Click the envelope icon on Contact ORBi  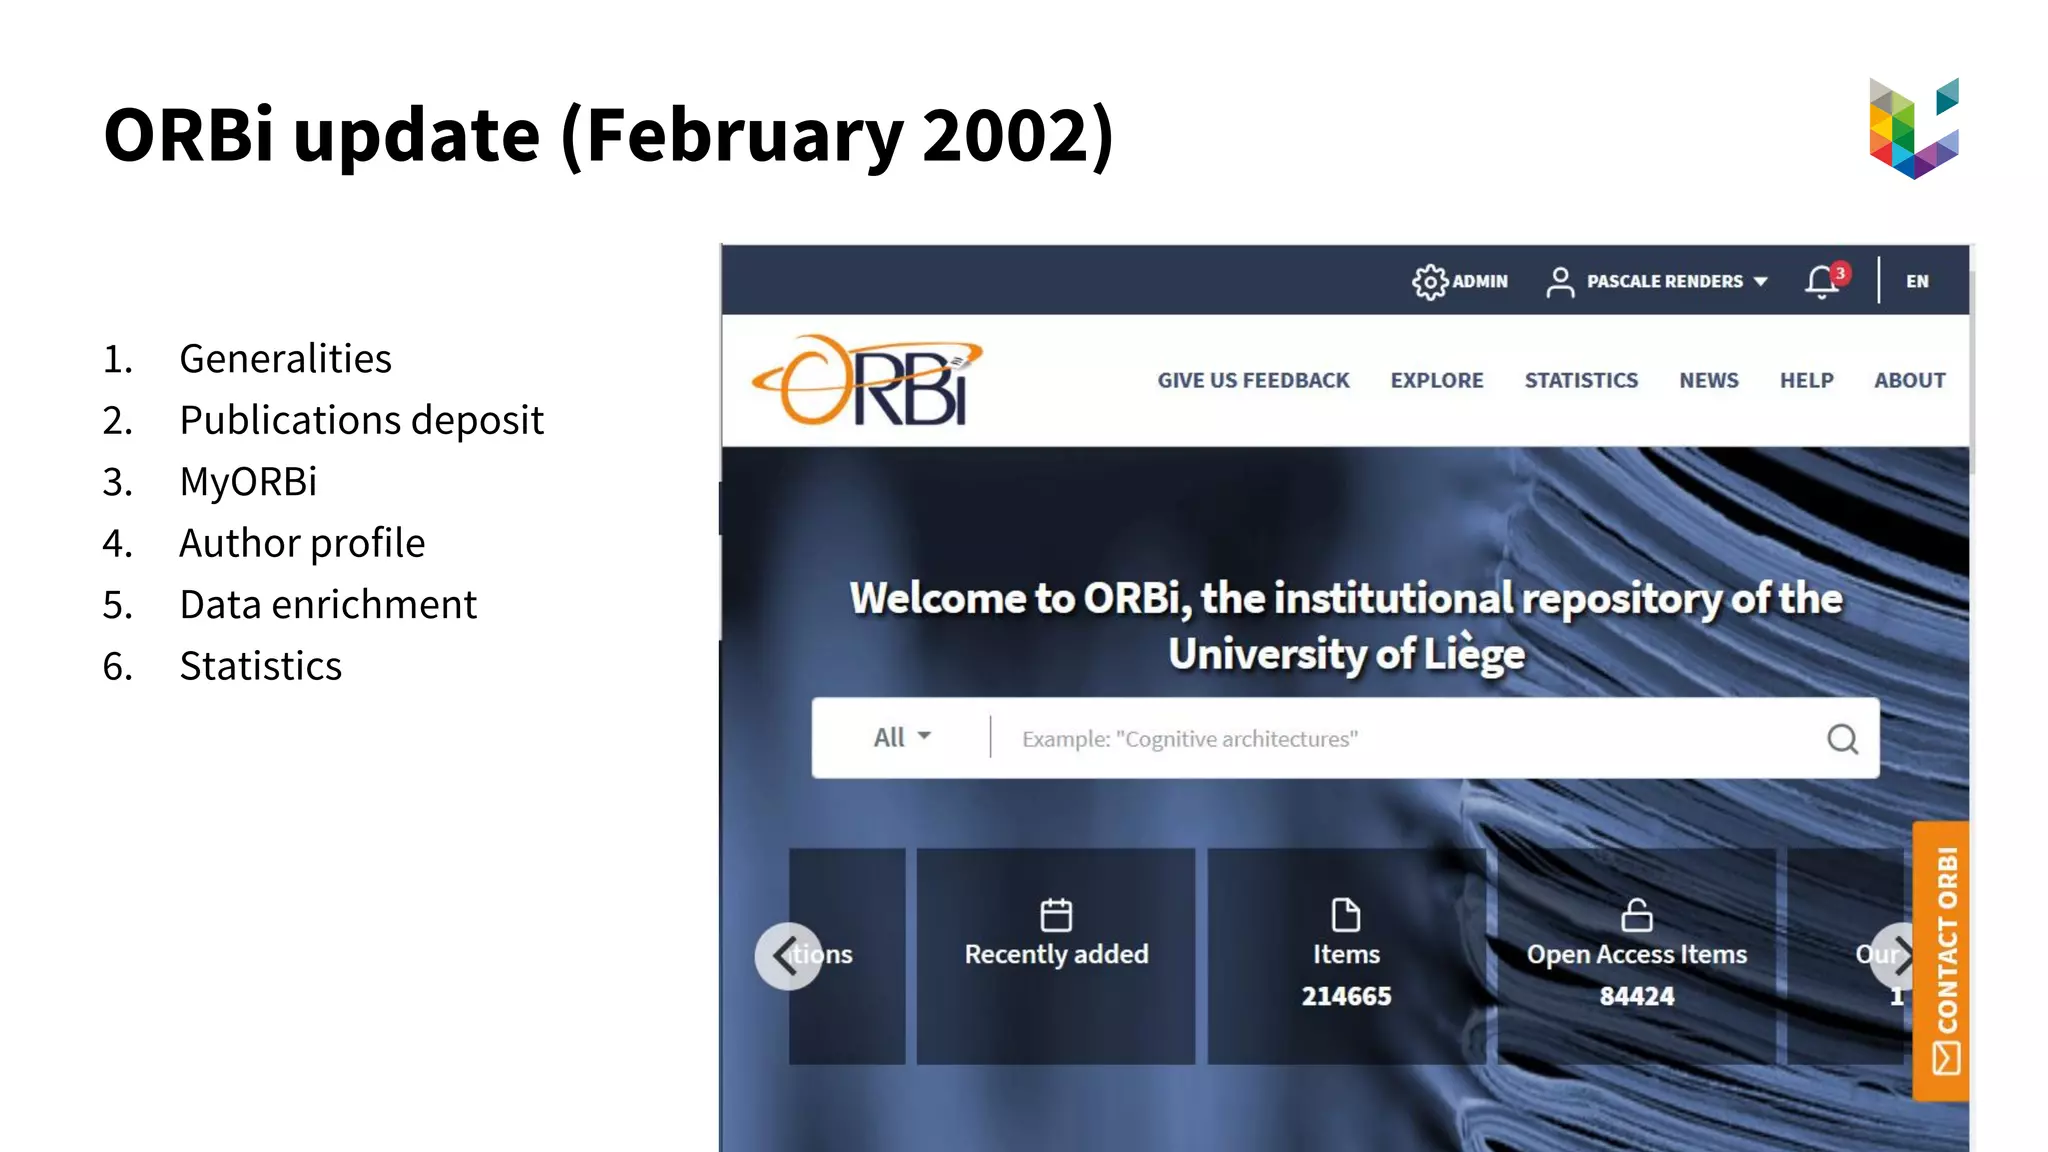(1946, 1058)
